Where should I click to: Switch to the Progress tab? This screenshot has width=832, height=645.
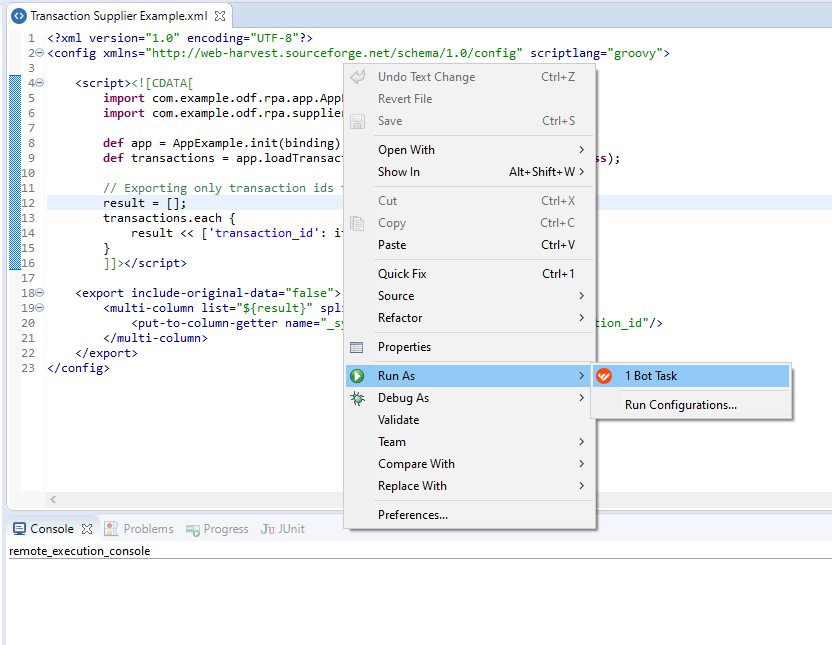click(x=217, y=529)
